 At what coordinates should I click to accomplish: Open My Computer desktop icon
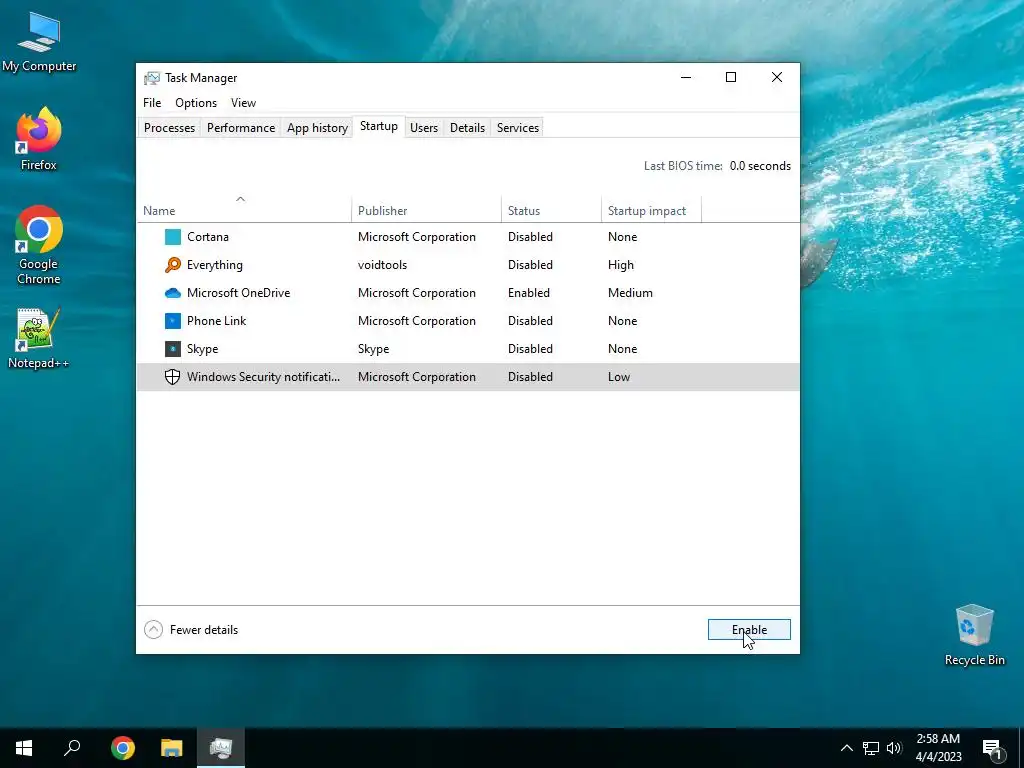click(39, 42)
